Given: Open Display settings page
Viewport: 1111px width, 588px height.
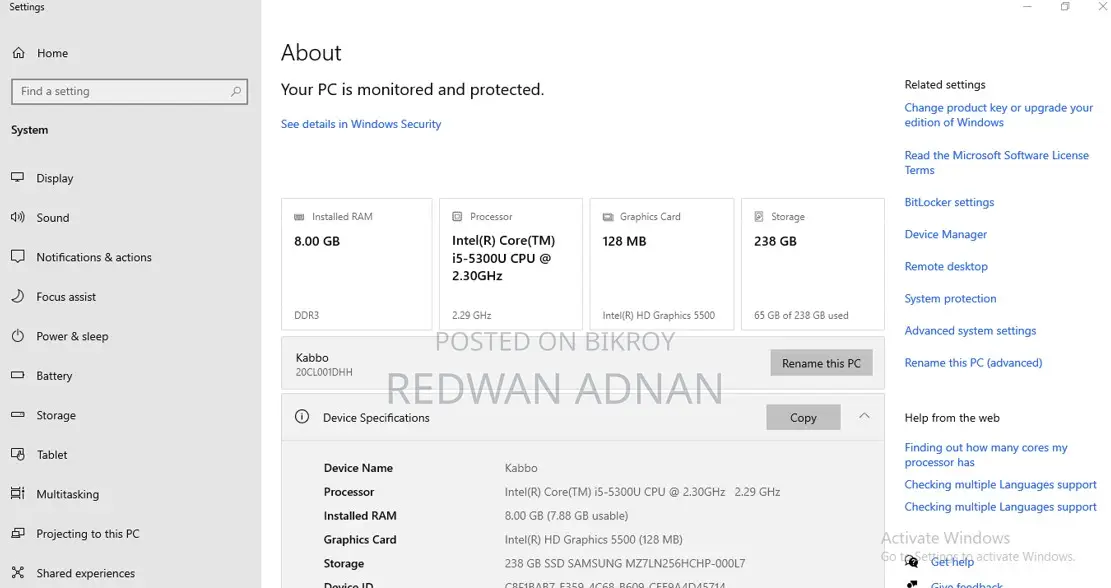Looking at the screenshot, I should 55,179.
